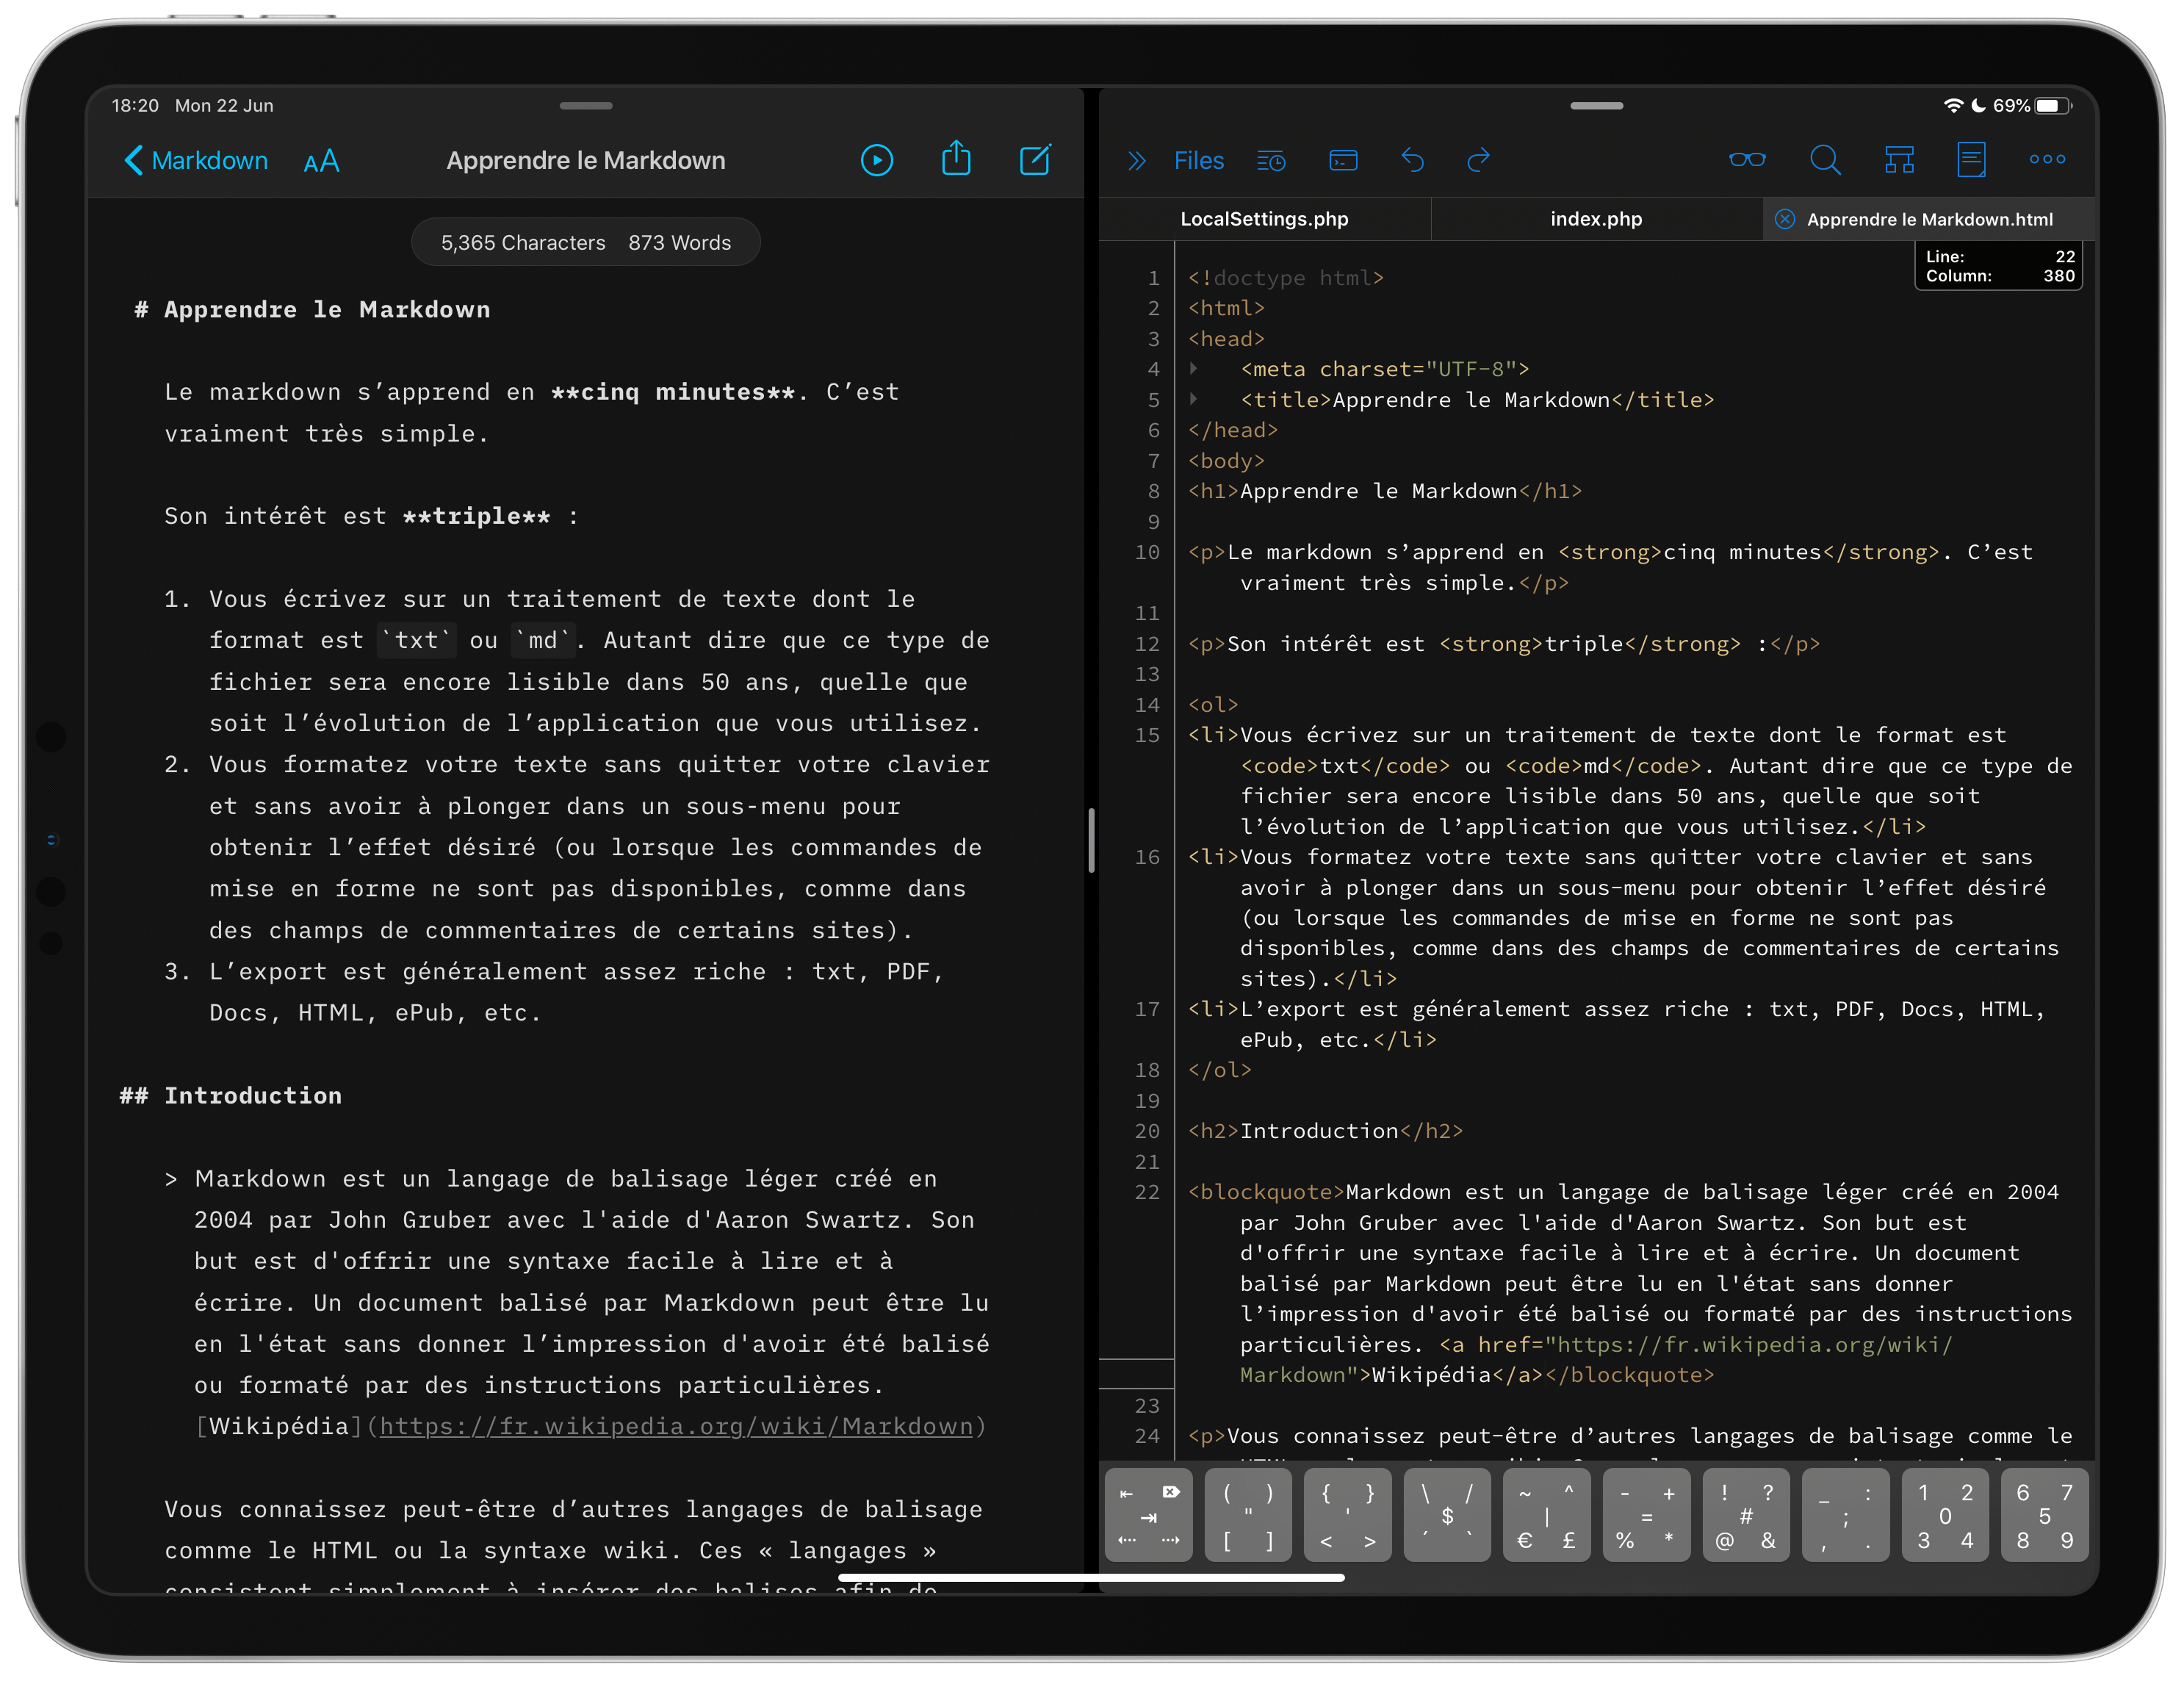Click the <!doctype html> code line
Viewport: 2184px width, 1681px height.
point(1286,278)
